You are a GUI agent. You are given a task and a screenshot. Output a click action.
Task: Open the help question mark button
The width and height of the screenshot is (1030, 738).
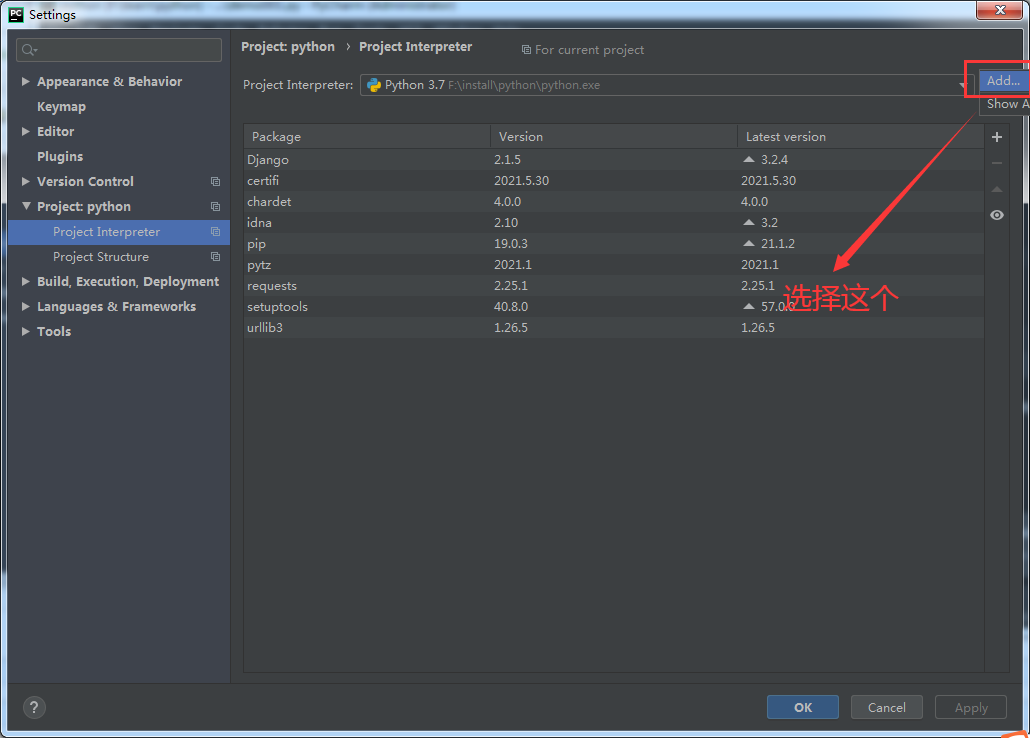tap(34, 707)
